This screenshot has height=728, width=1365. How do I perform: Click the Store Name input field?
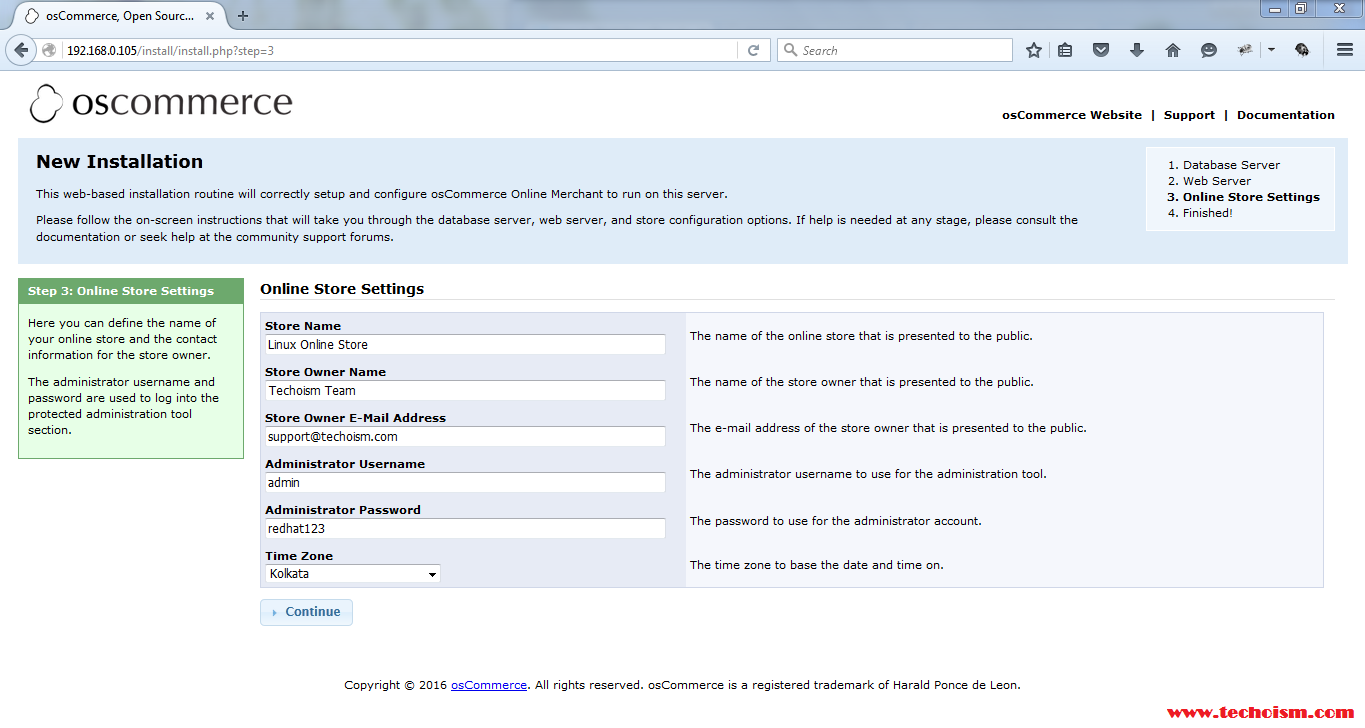click(465, 344)
